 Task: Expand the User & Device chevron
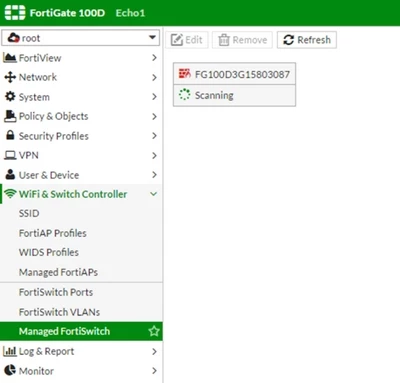point(154,175)
